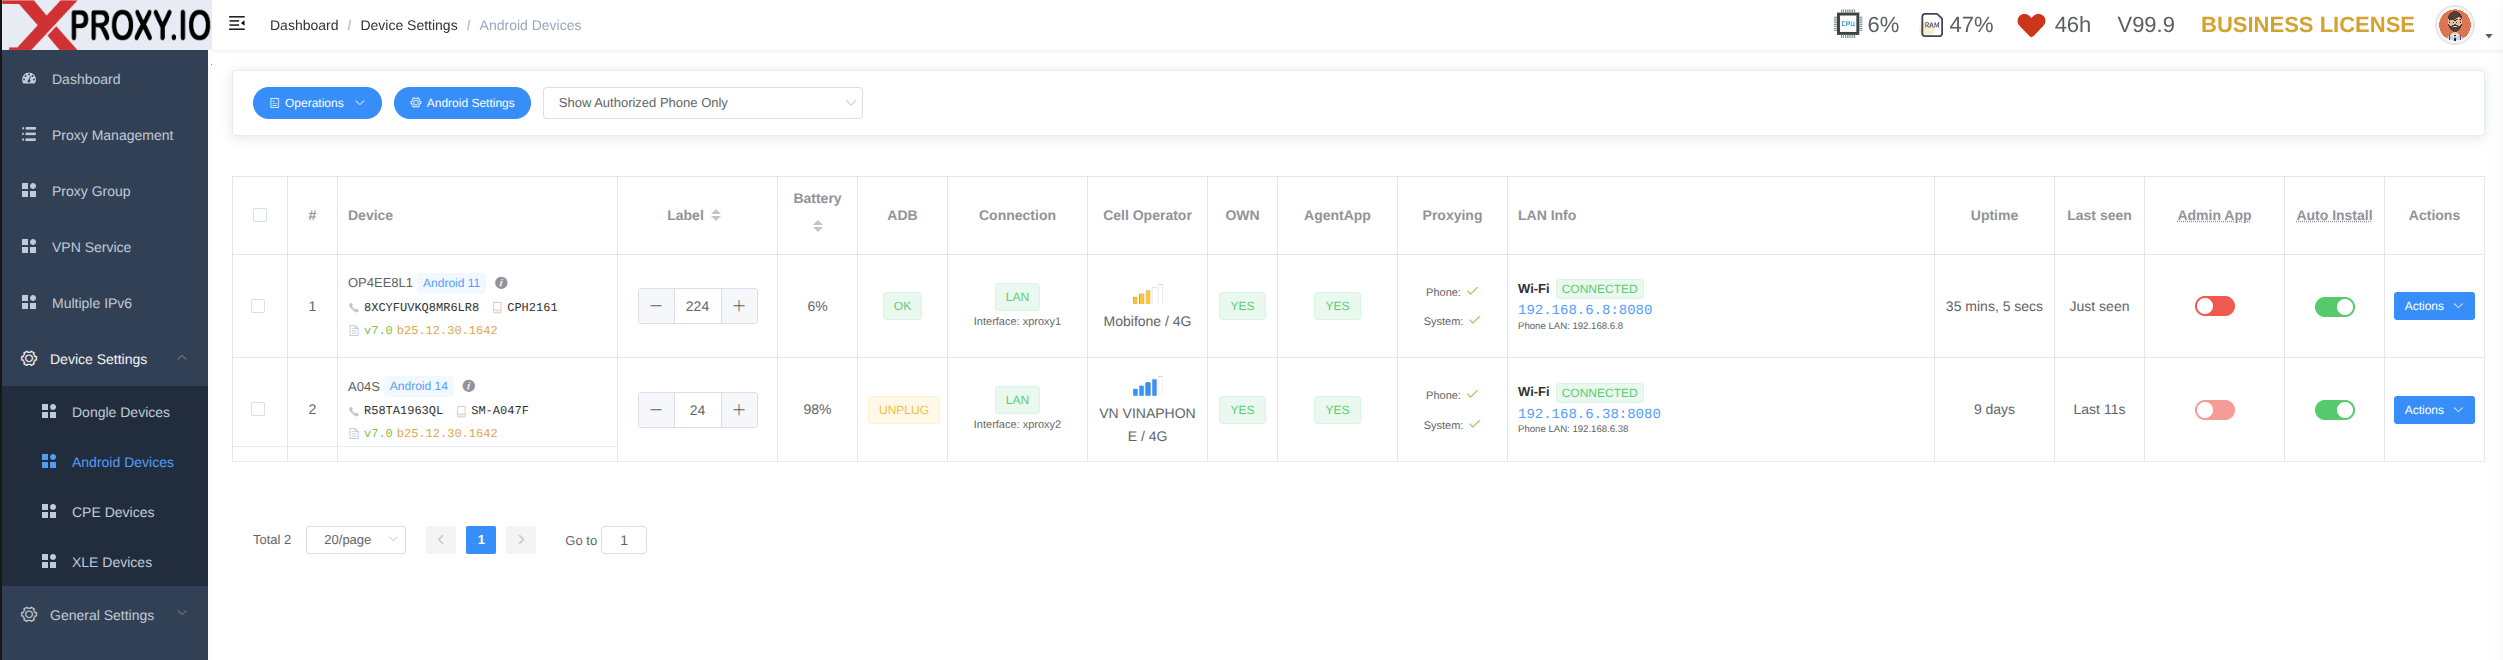Click the red heart uptime icon
The image size is (2503, 660).
pyautogui.click(x=2031, y=25)
